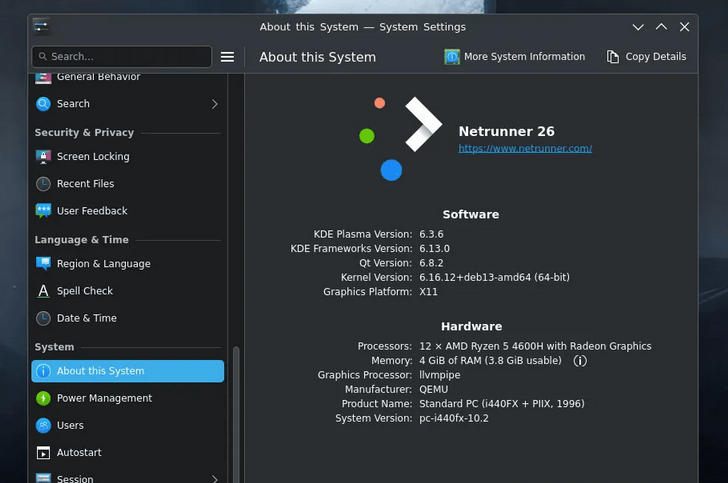Viewport: 728px width, 483px height.
Task: Click the Processors AMD Ryzen value
Action: pyautogui.click(x=535, y=346)
